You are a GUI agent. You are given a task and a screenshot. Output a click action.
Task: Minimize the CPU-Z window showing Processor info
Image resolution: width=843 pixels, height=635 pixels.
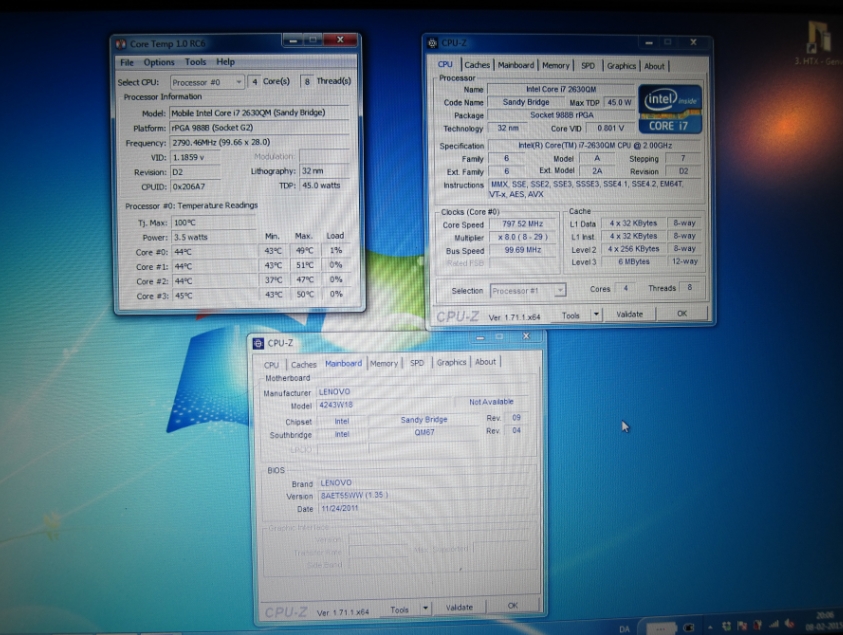pyautogui.click(x=649, y=42)
